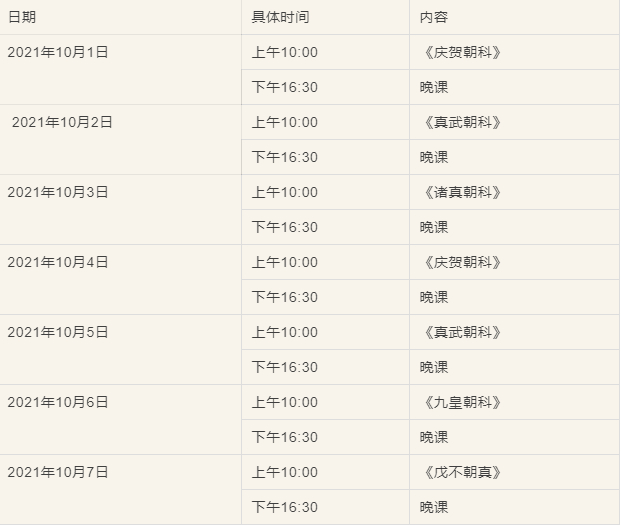Click 《庆贺朝科》 in the October 1 row
Screen dimensions: 621x525
pyautogui.click(x=460, y=52)
